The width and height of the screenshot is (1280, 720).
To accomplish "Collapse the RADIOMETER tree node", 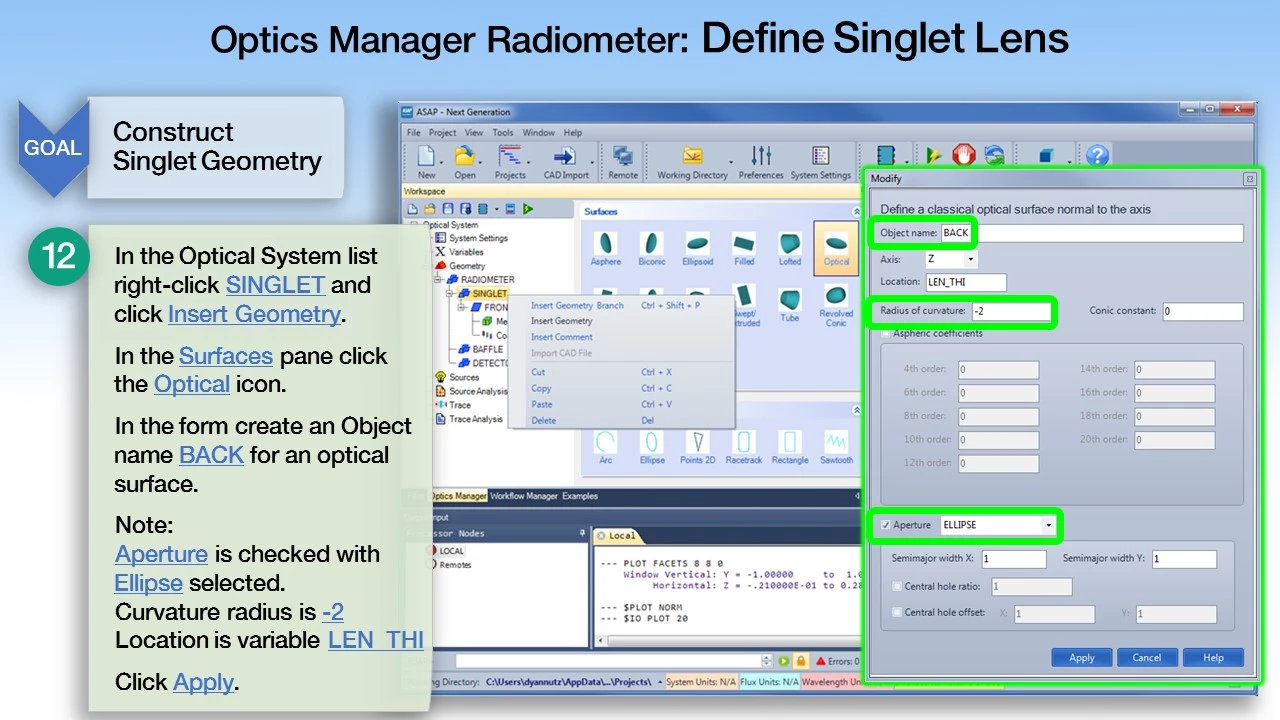I will [438, 280].
